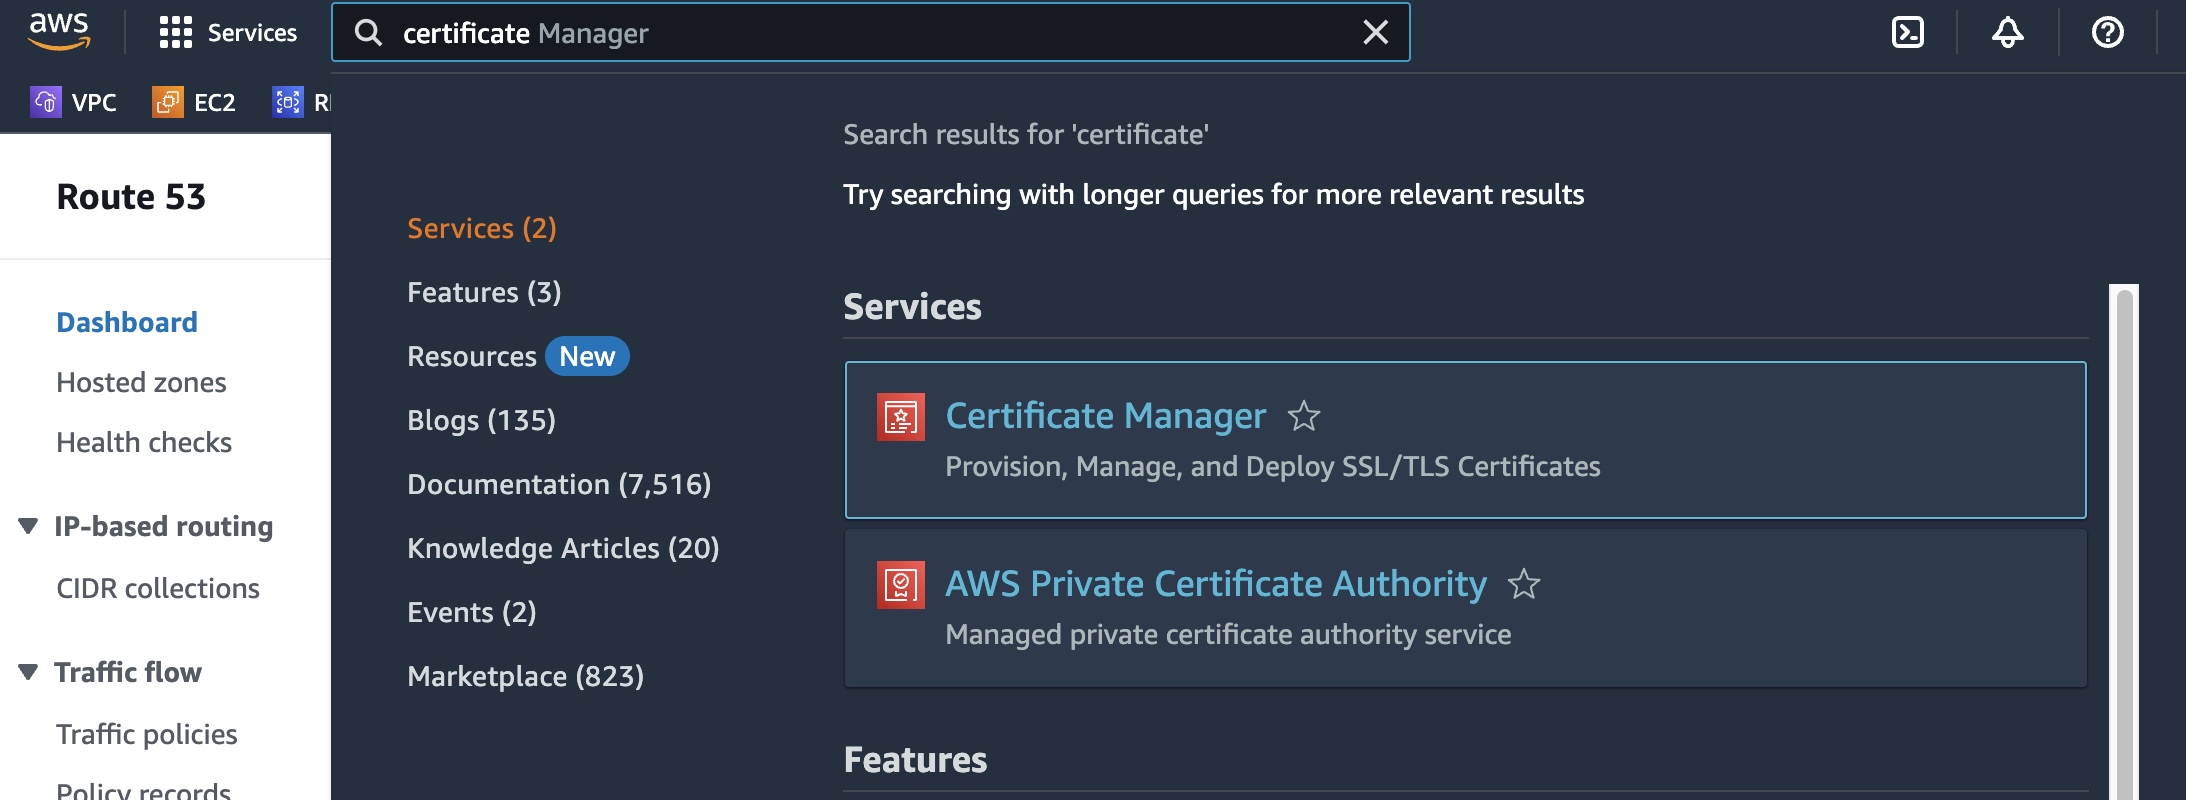Go to Traffic policies

tap(147, 734)
